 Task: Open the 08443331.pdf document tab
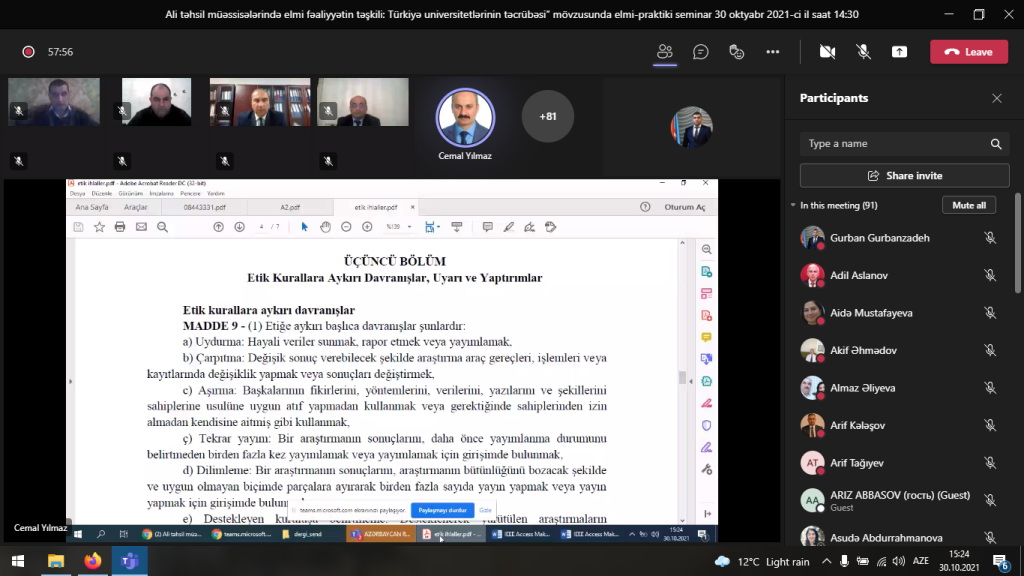click(x=204, y=207)
